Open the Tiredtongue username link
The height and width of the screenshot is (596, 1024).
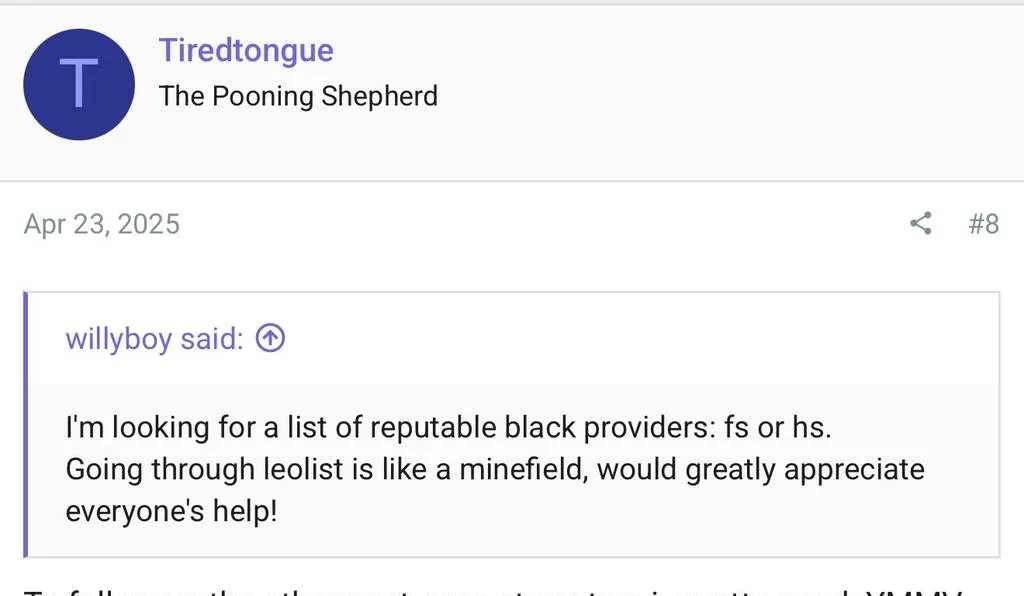(x=246, y=50)
